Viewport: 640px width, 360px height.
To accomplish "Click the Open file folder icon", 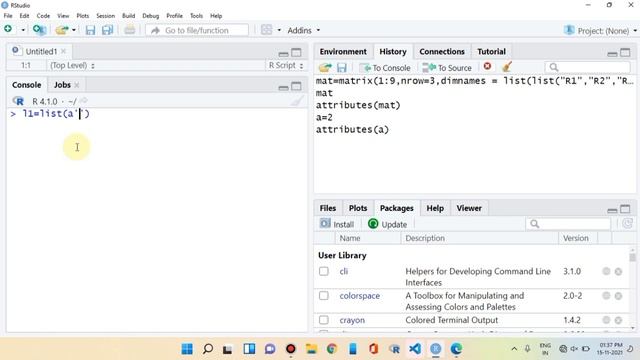I will [62, 30].
